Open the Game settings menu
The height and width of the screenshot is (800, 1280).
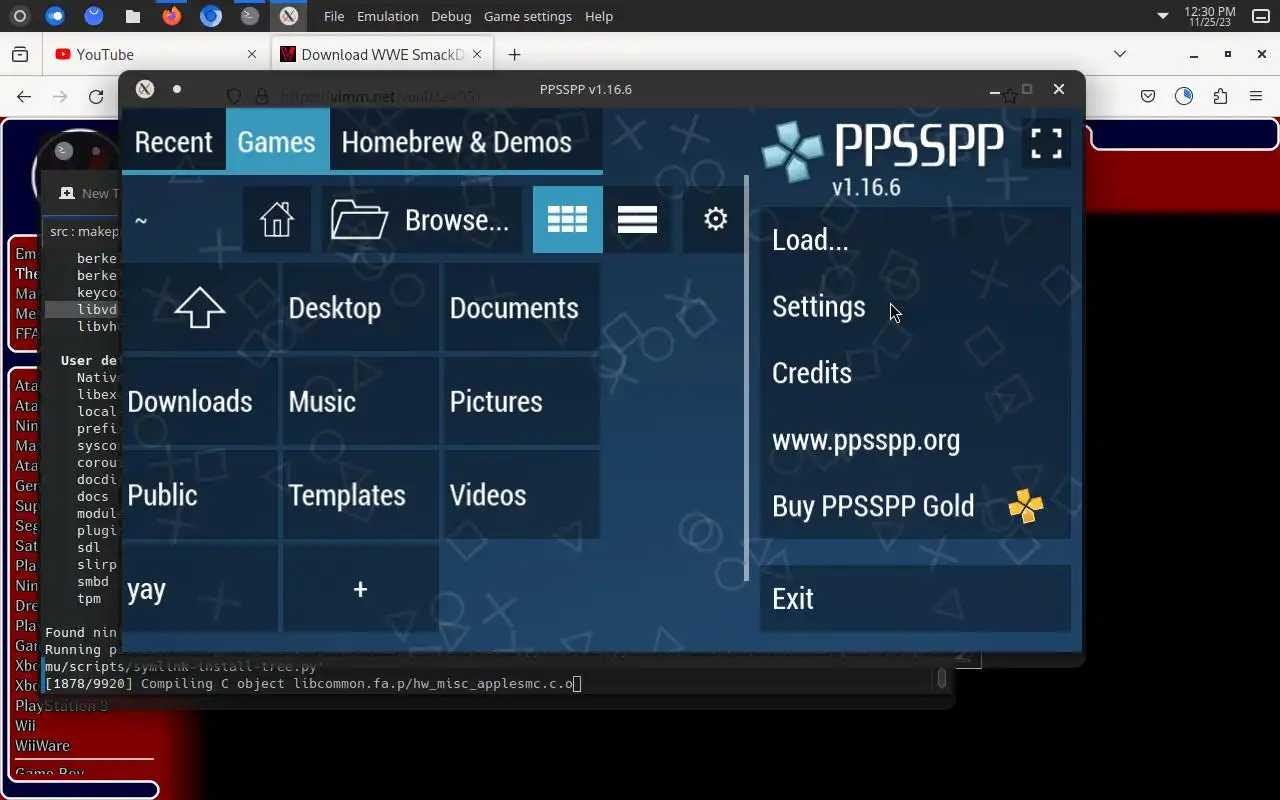528,16
